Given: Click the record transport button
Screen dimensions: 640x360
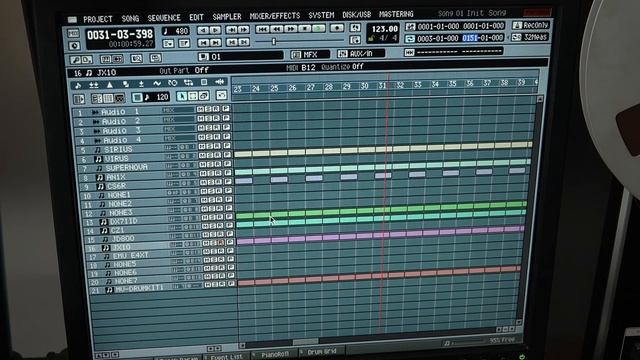Looking at the screenshot, I should click(x=337, y=28).
